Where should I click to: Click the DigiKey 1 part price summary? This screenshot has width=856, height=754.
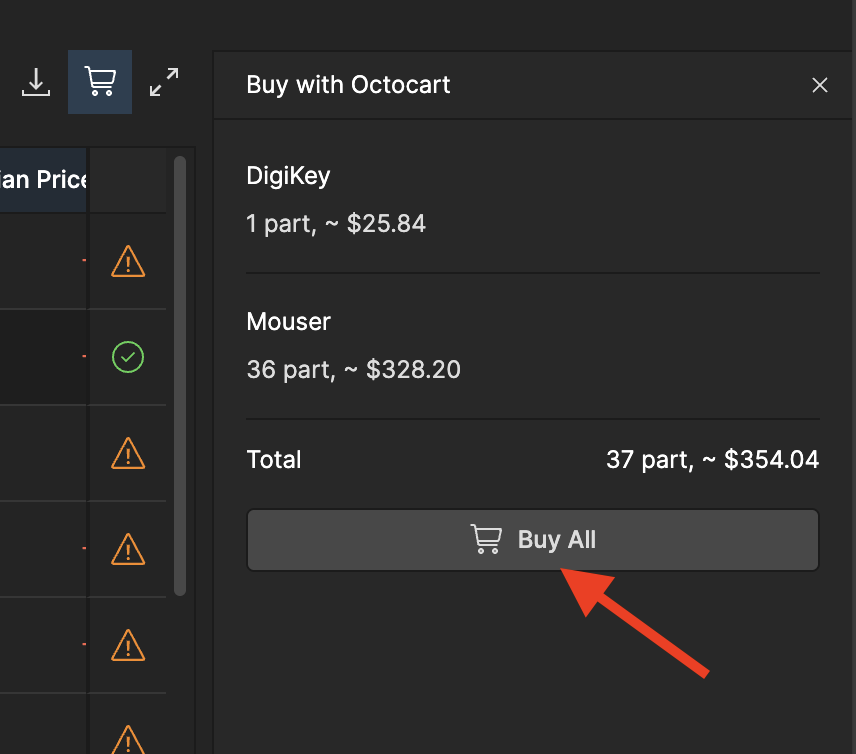(335, 223)
